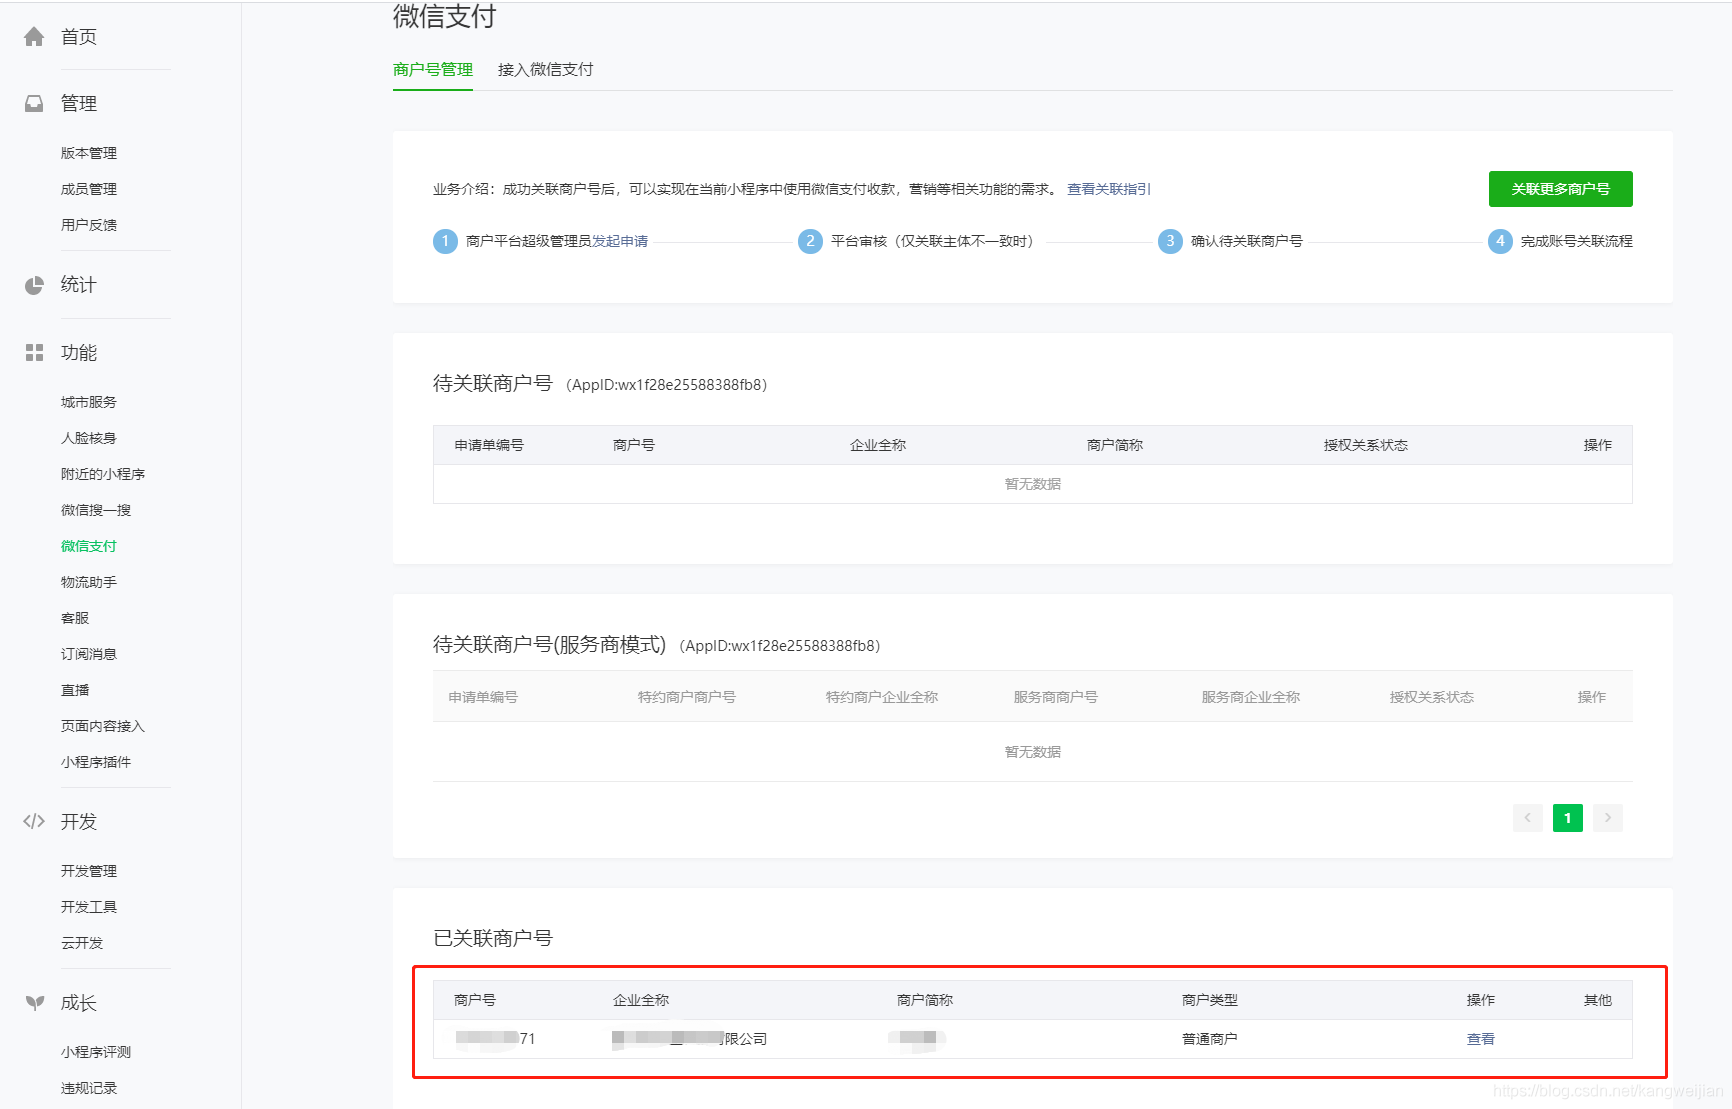Switch to 接入微信支付 tab
The height and width of the screenshot is (1109, 1732).
click(x=545, y=69)
